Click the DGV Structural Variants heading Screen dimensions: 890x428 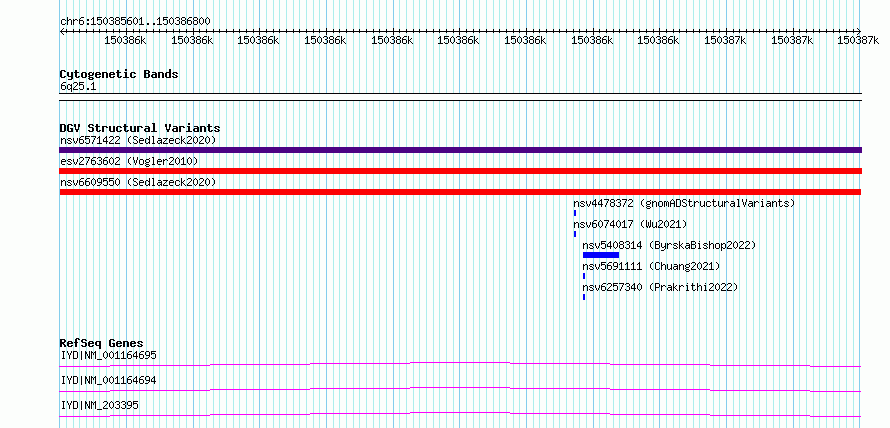pyautogui.click(x=140, y=128)
